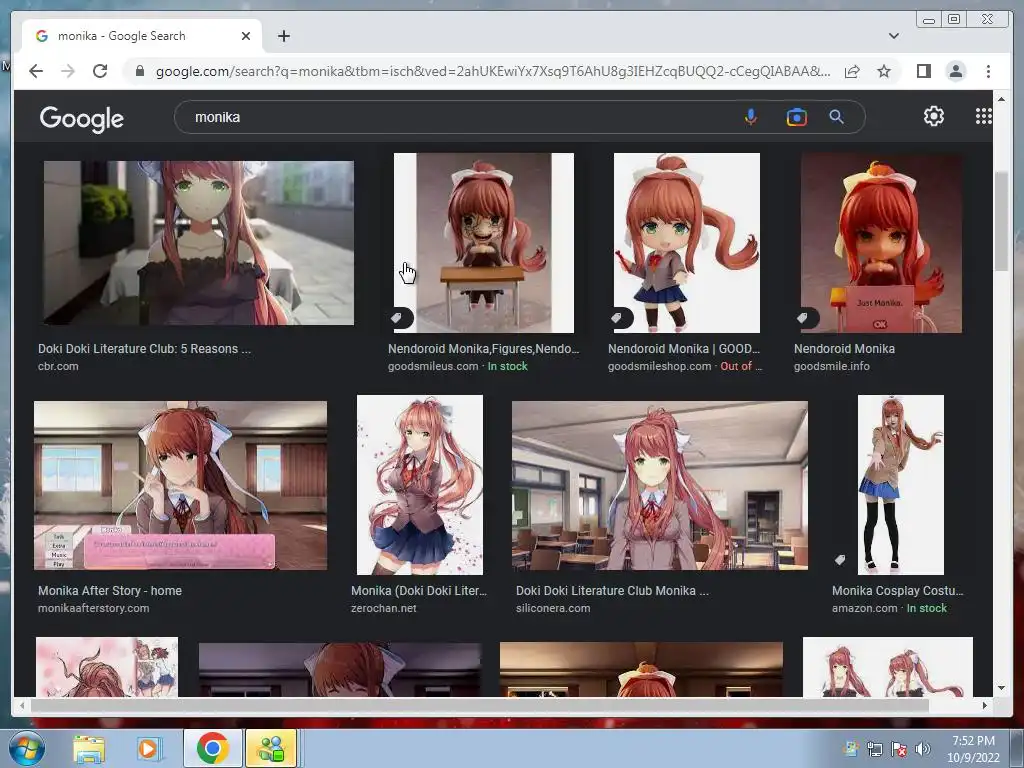The height and width of the screenshot is (768, 1024).
Task: Open Chrome three-dot menu
Action: point(988,71)
